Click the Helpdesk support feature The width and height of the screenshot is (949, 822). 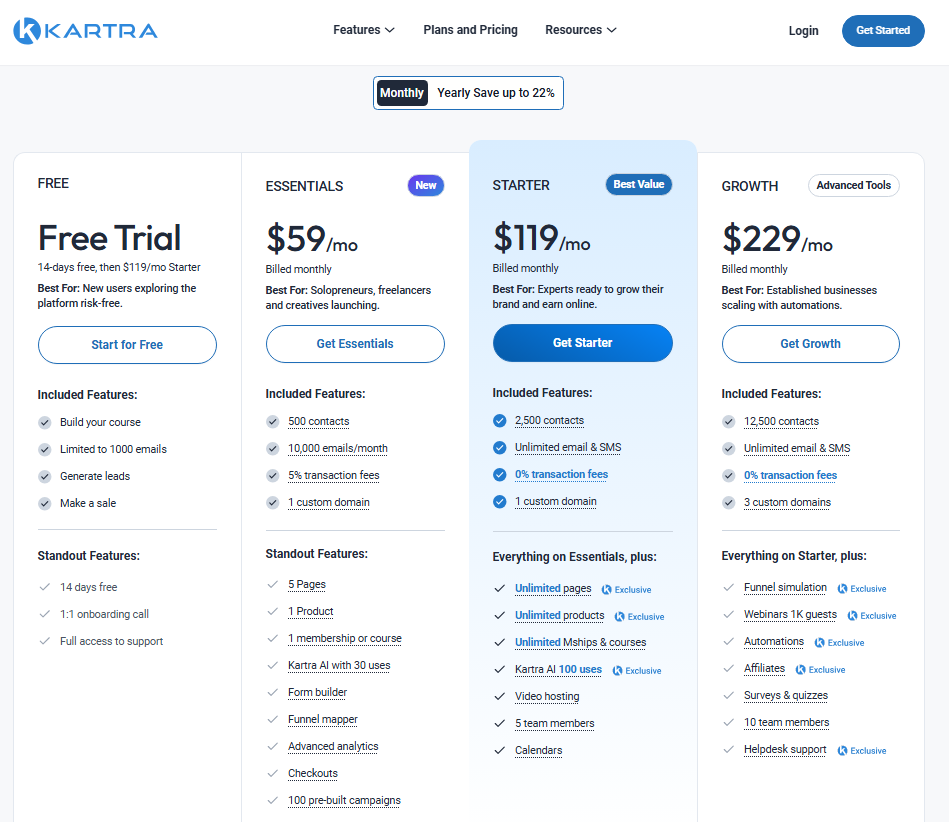tap(785, 749)
